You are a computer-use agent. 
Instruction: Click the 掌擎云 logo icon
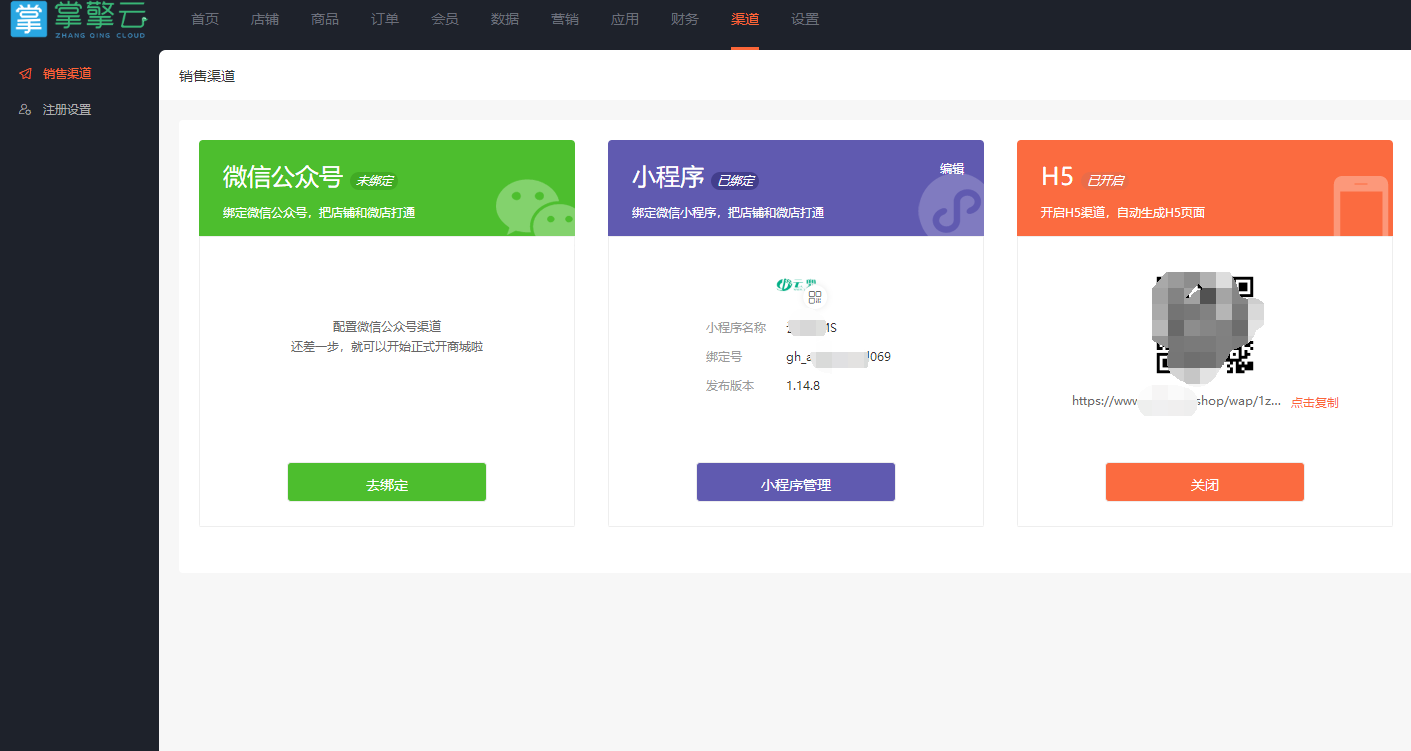click(x=28, y=19)
